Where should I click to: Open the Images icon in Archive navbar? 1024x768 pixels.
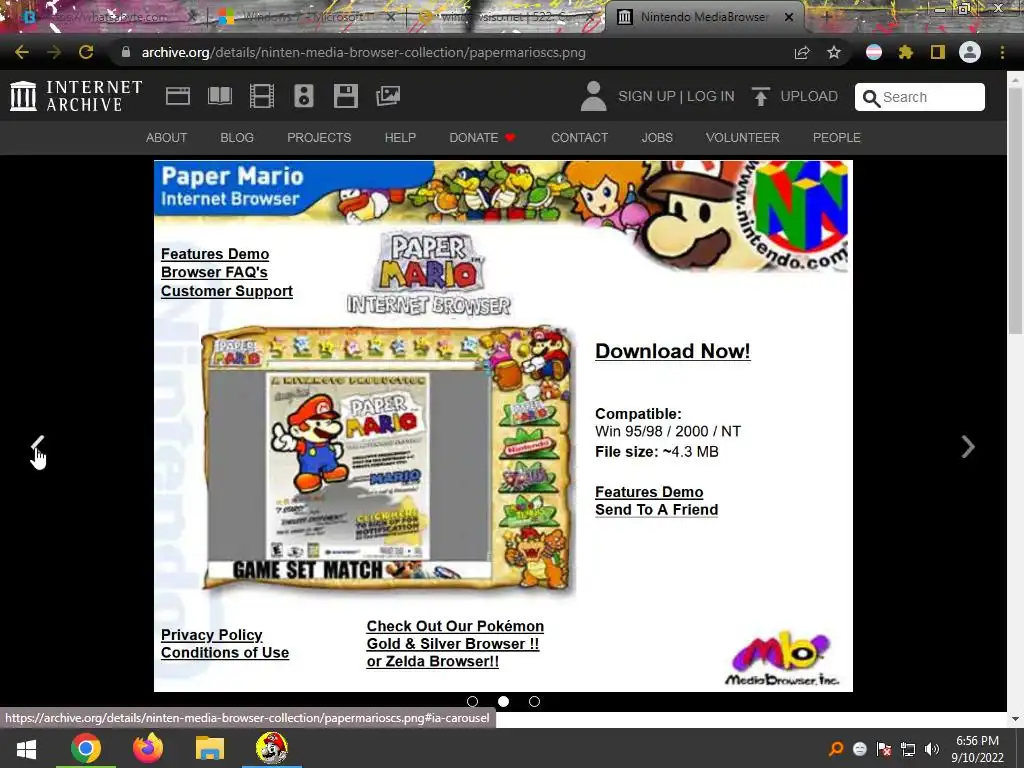tap(388, 96)
